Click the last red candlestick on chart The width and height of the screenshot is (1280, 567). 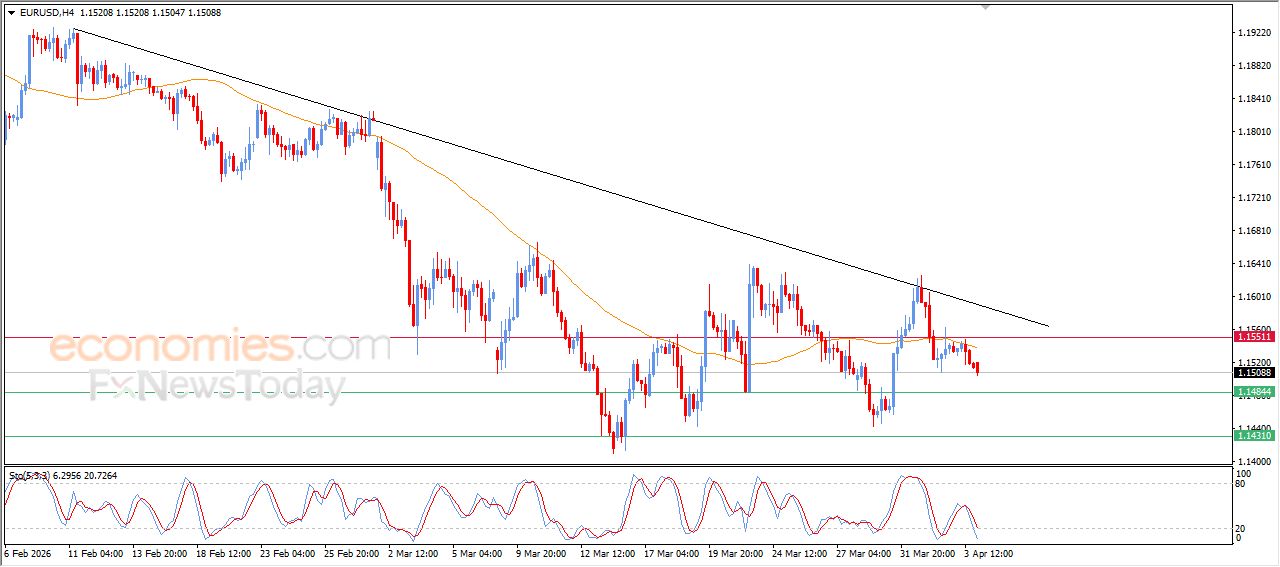coord(976,369)
